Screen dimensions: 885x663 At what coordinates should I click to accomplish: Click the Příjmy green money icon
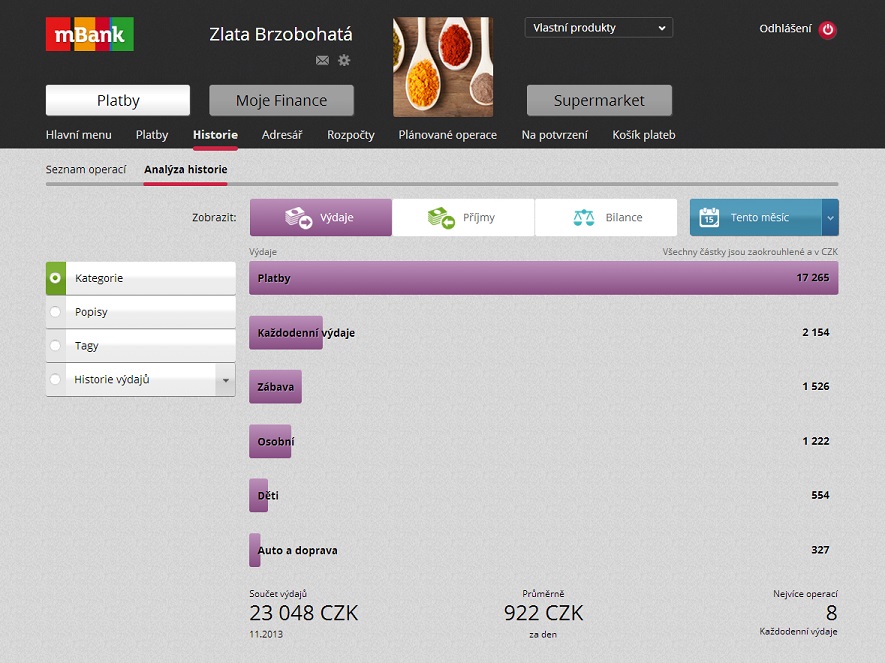coord(441,217)
